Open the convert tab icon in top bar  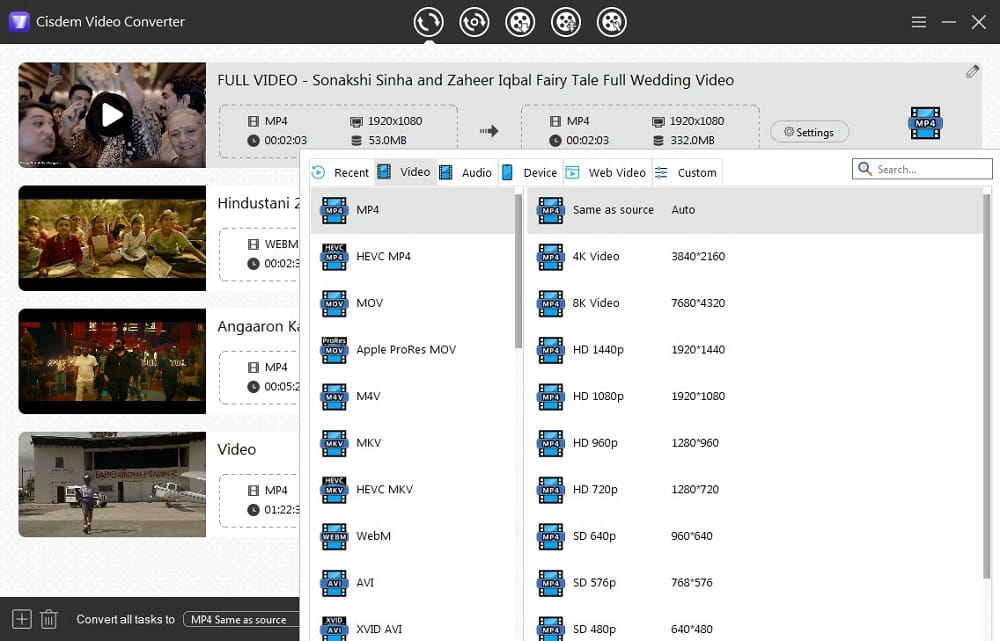click(428, 21)
